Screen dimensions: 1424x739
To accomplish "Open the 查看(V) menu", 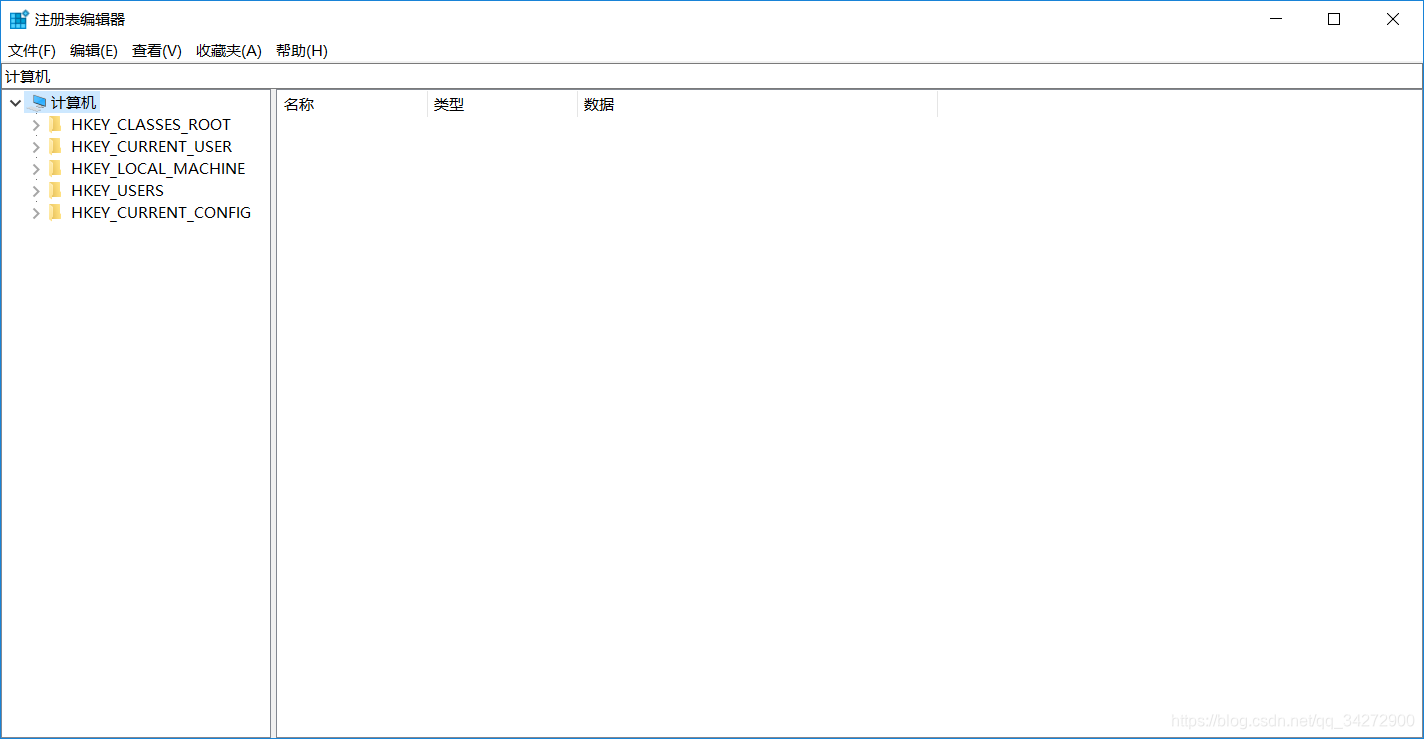I will pyautogui.click(x=157, y=51).
